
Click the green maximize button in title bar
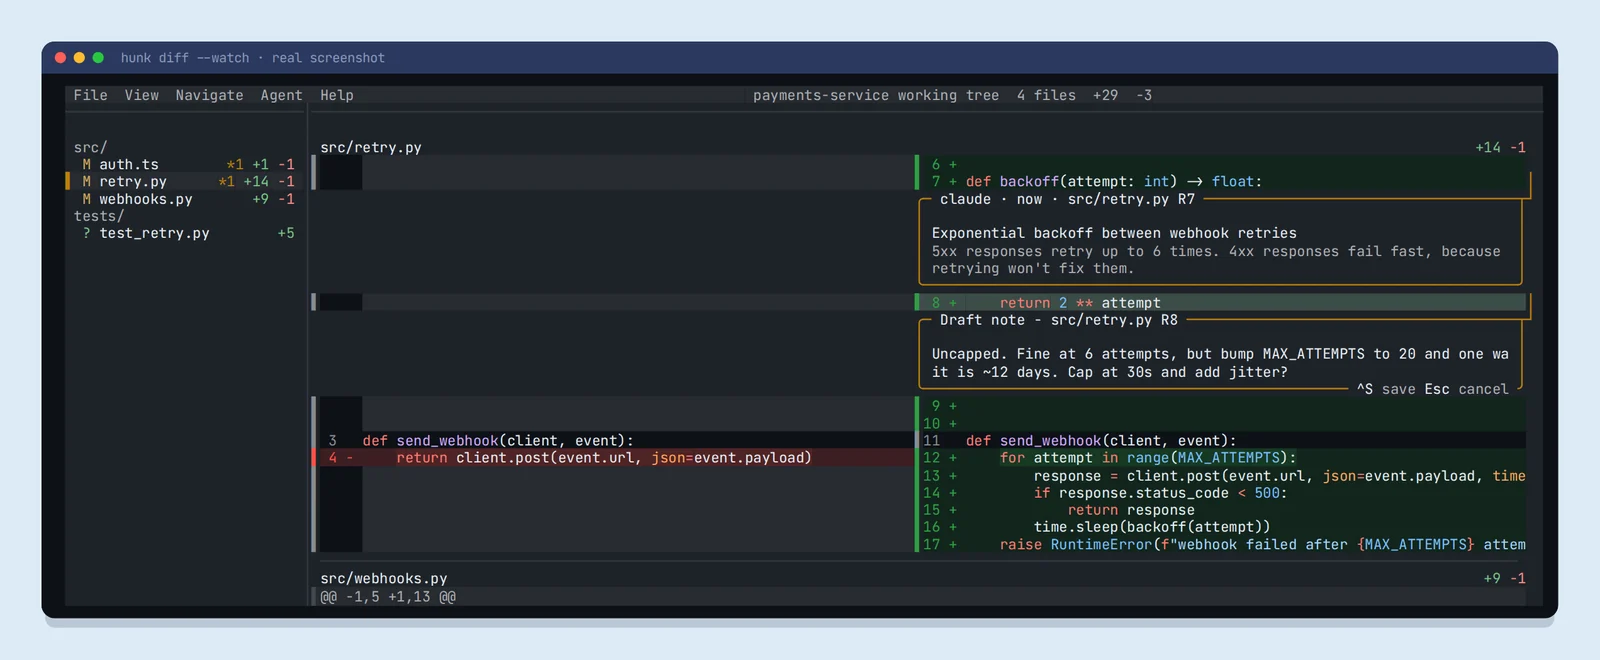click(x=98, y=58)
